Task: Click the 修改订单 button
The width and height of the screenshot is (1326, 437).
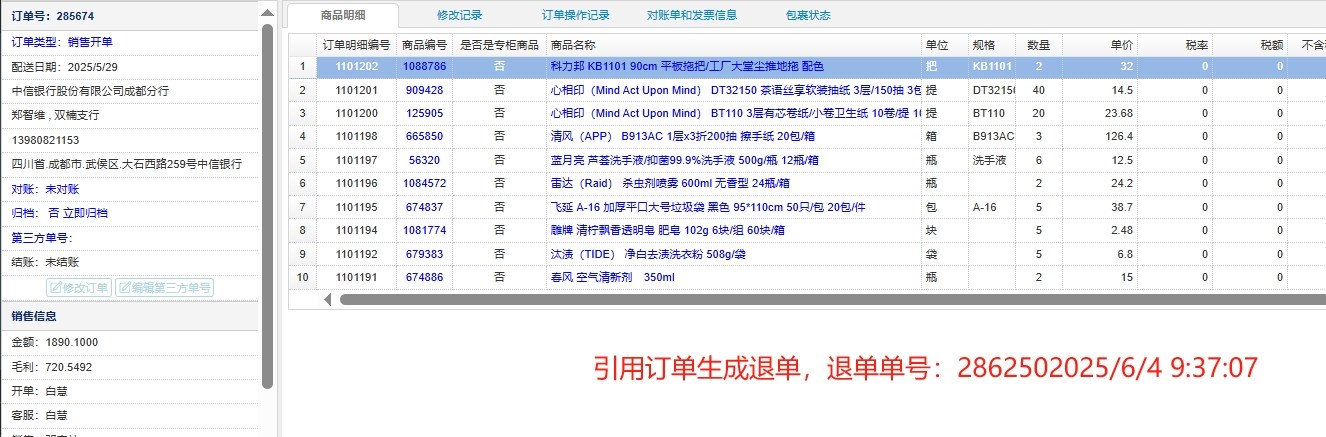Action: [80, 287]
